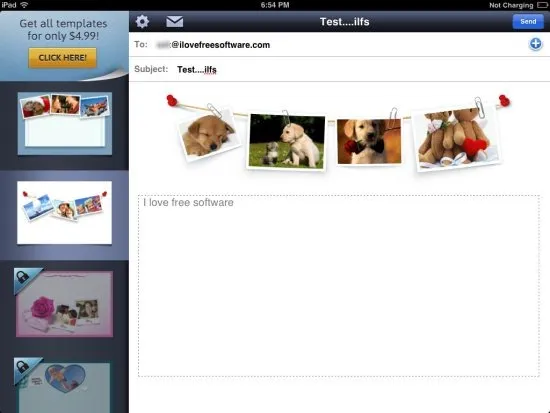Screen dimensions: 550x413
Task: Tap the message body 'I love free software'
Action: pos(338,286)
